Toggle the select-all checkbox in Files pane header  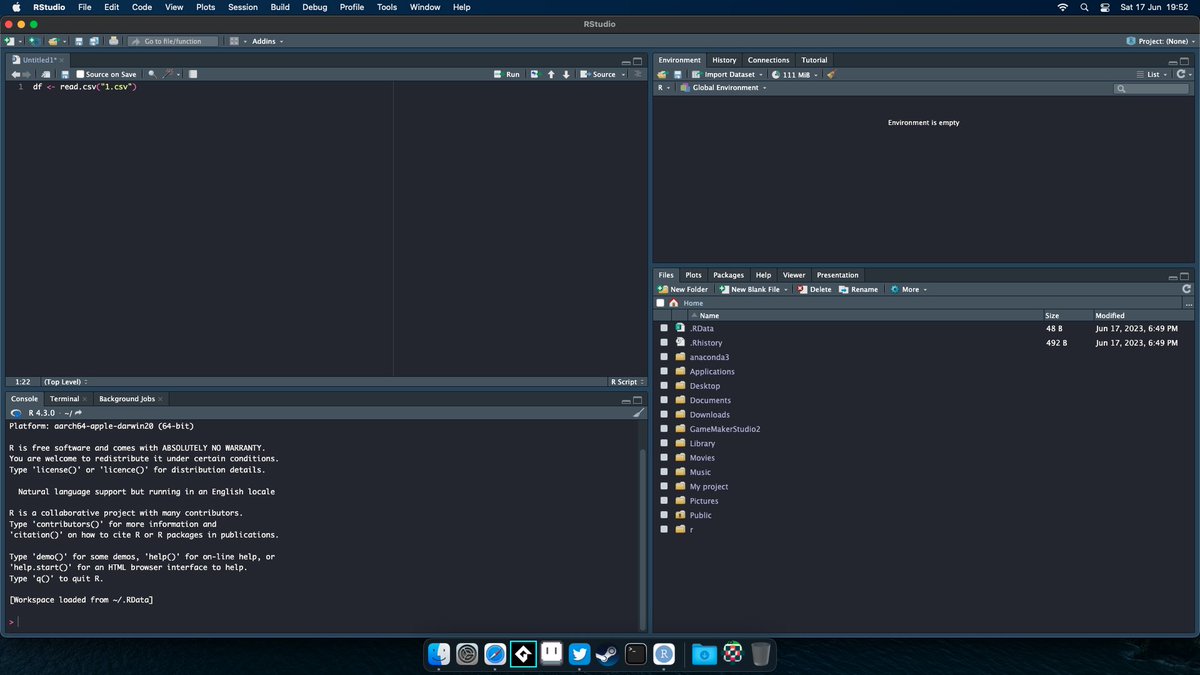(660, 303)
